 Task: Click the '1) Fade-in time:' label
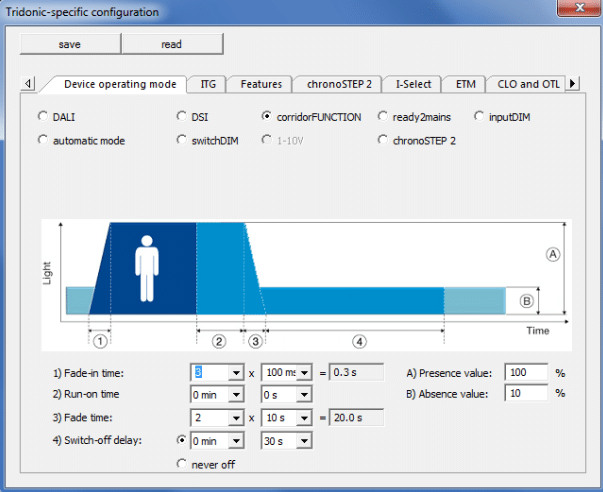(88, 373)
